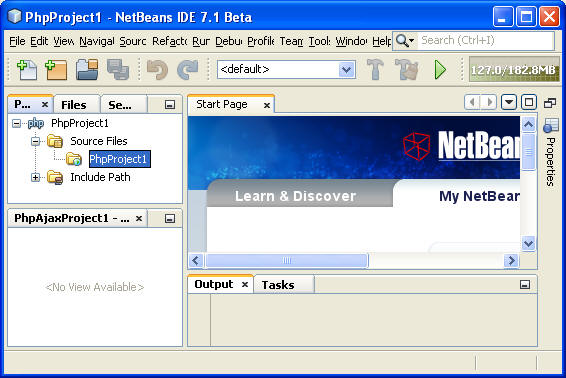The height and width of the screenshot is (378, 566).
Task: Switch to the Files tab
Action: tap(77, 105)
